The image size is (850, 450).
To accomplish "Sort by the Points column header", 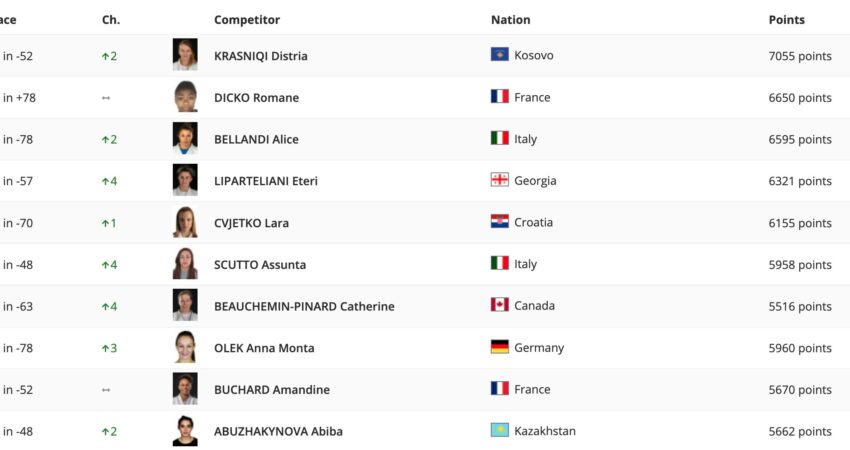I will 786,20.
